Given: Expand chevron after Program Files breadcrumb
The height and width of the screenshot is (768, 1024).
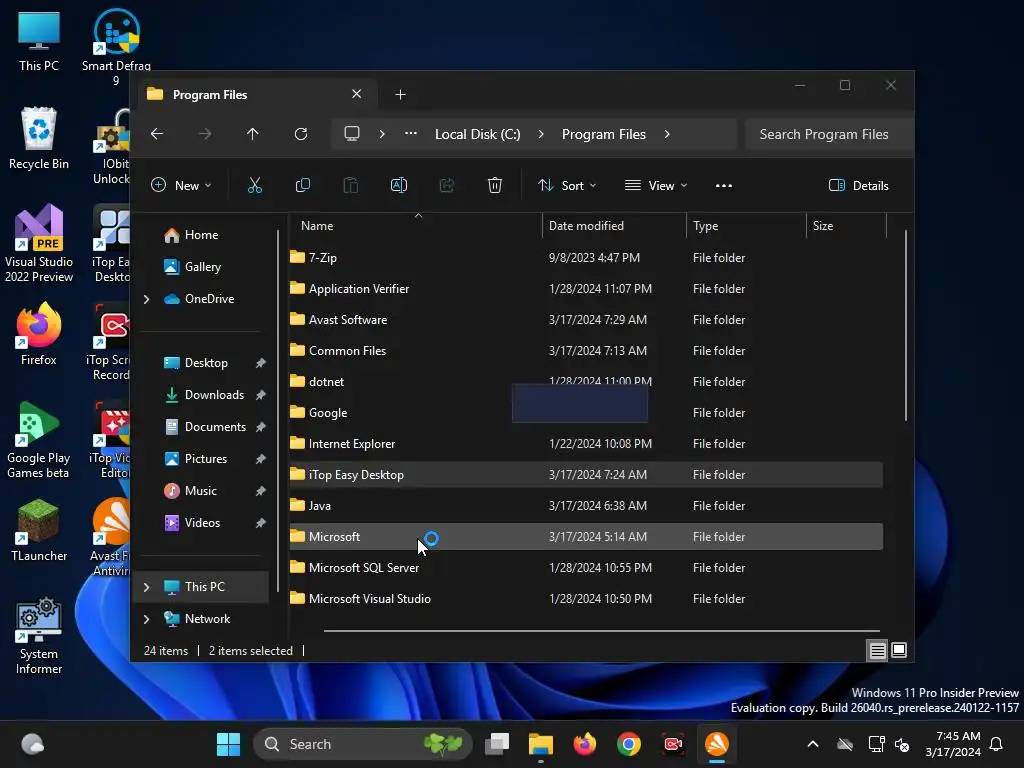Looking at the screenshot, I should click(667, 134).
